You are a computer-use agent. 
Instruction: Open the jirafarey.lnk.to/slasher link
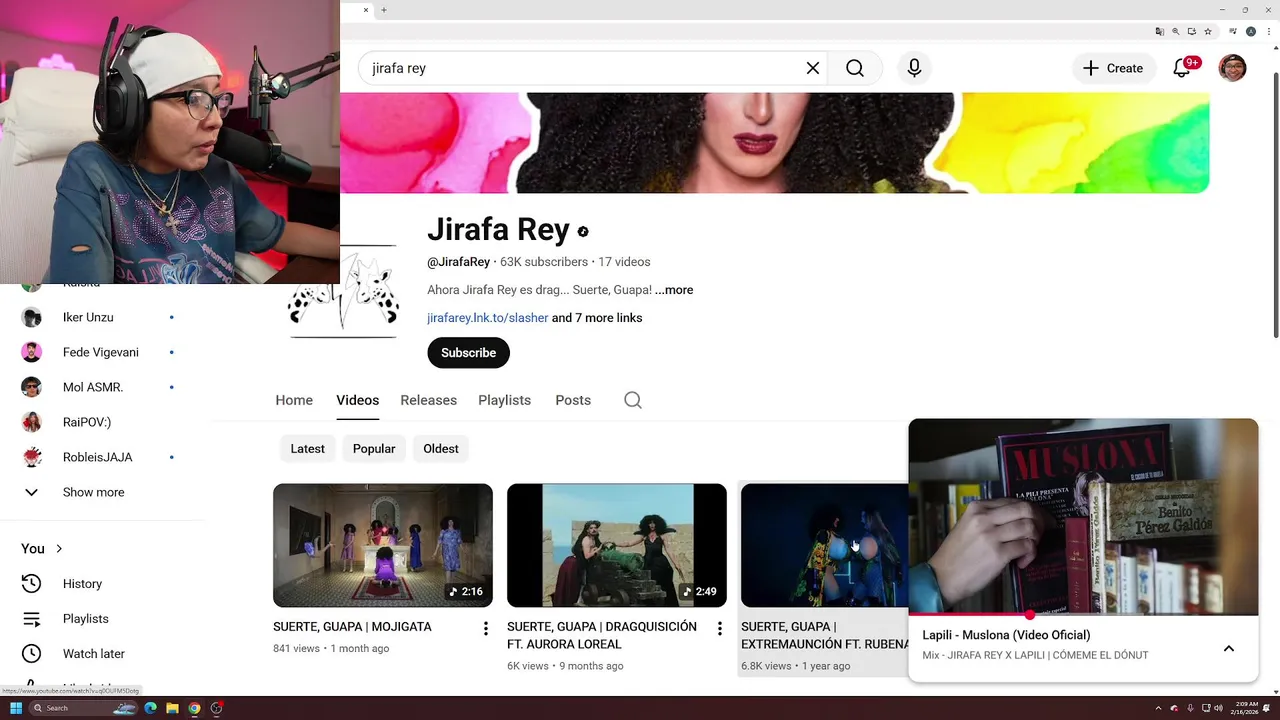pos(487,318)
